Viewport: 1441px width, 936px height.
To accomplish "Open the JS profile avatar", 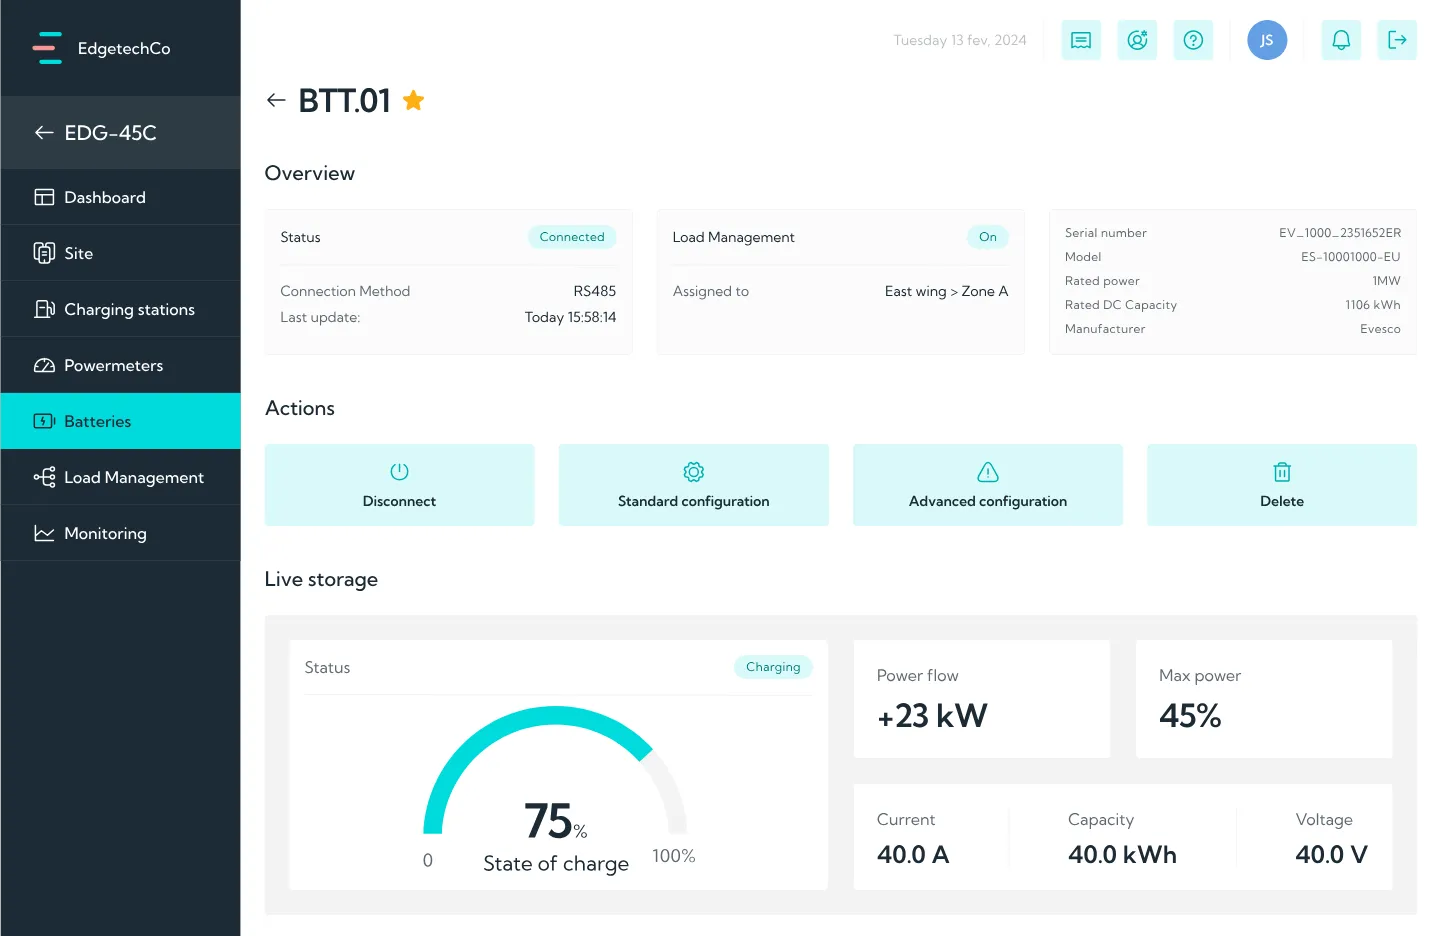I will pyautogui.click(x=1267, y=40).
